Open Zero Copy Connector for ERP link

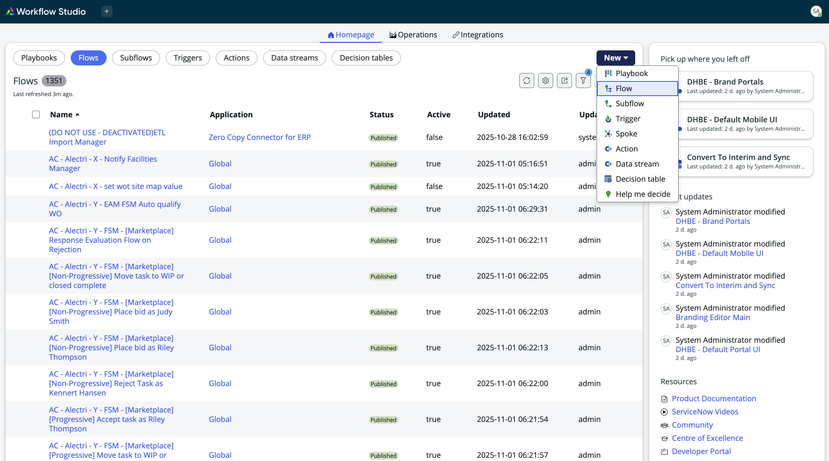(x=259, y=137)
